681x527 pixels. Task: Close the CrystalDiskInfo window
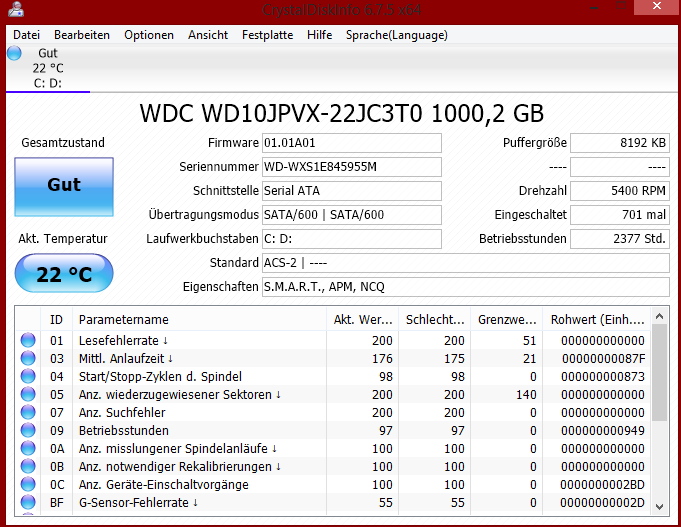(657, 7)
